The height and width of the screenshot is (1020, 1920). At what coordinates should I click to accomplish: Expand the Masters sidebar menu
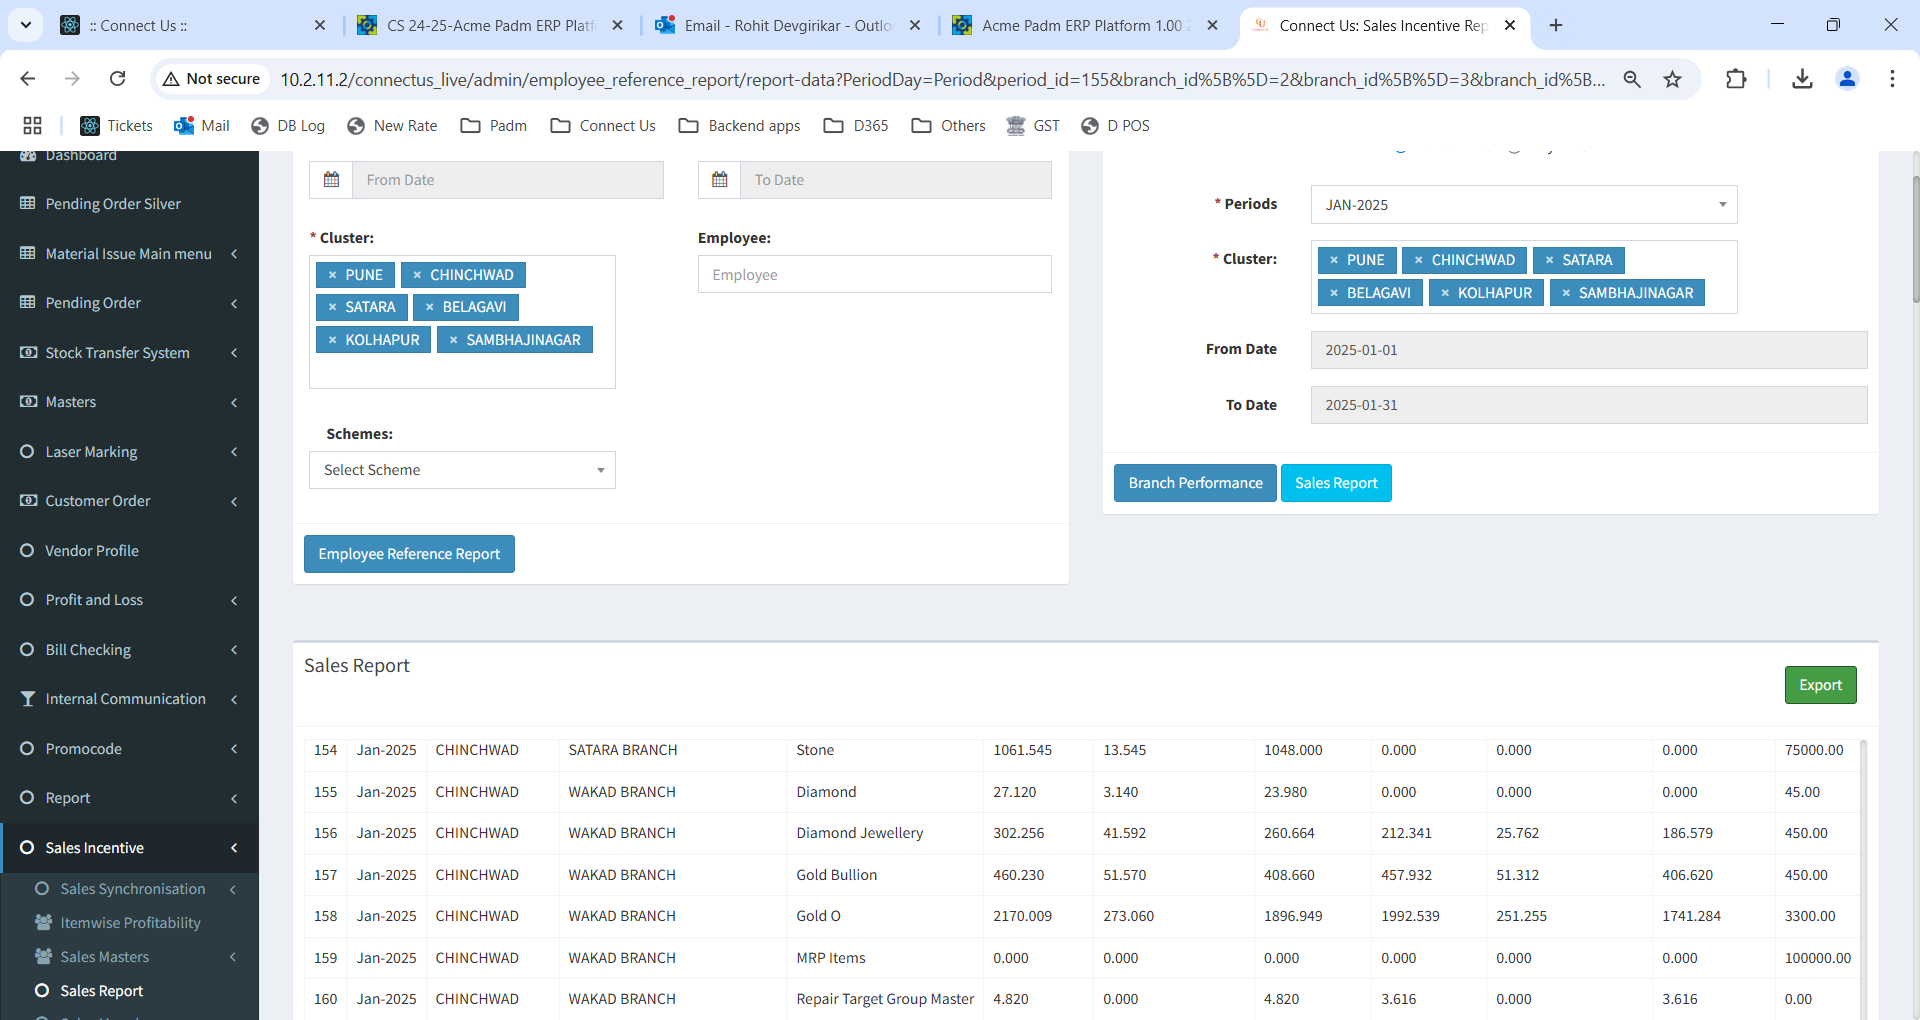[x=129, y=402]
